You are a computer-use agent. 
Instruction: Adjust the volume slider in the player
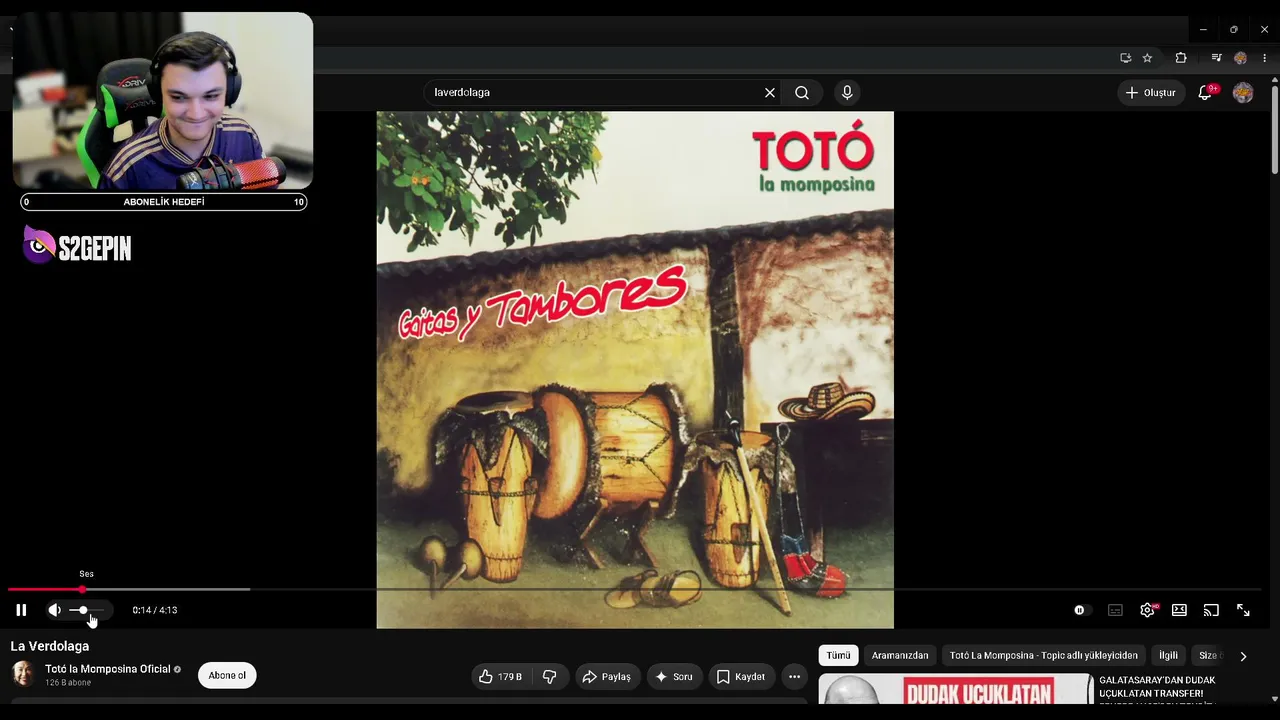pos(86,610)
